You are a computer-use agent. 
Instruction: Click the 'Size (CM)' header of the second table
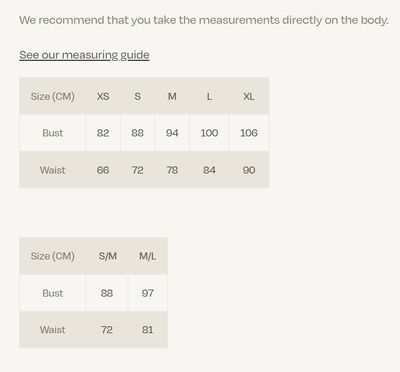click(52, 256)
